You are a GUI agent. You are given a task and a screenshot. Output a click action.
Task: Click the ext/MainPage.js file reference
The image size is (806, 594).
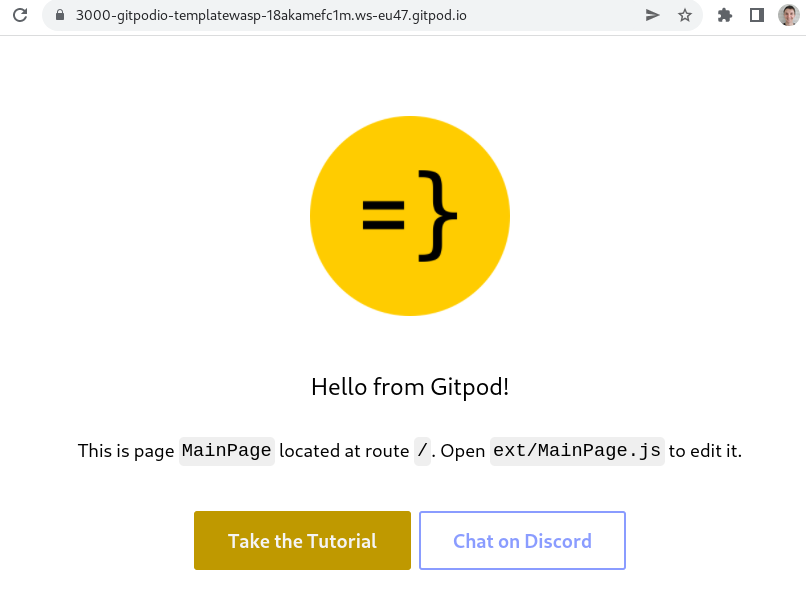coord(576,451)
